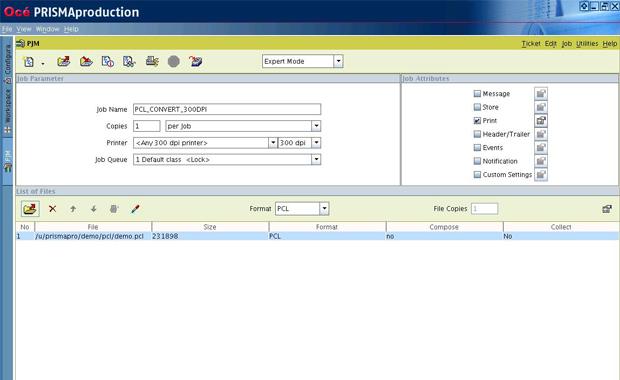
Task: Enable the Message checkbox
Action: point(477,94)
